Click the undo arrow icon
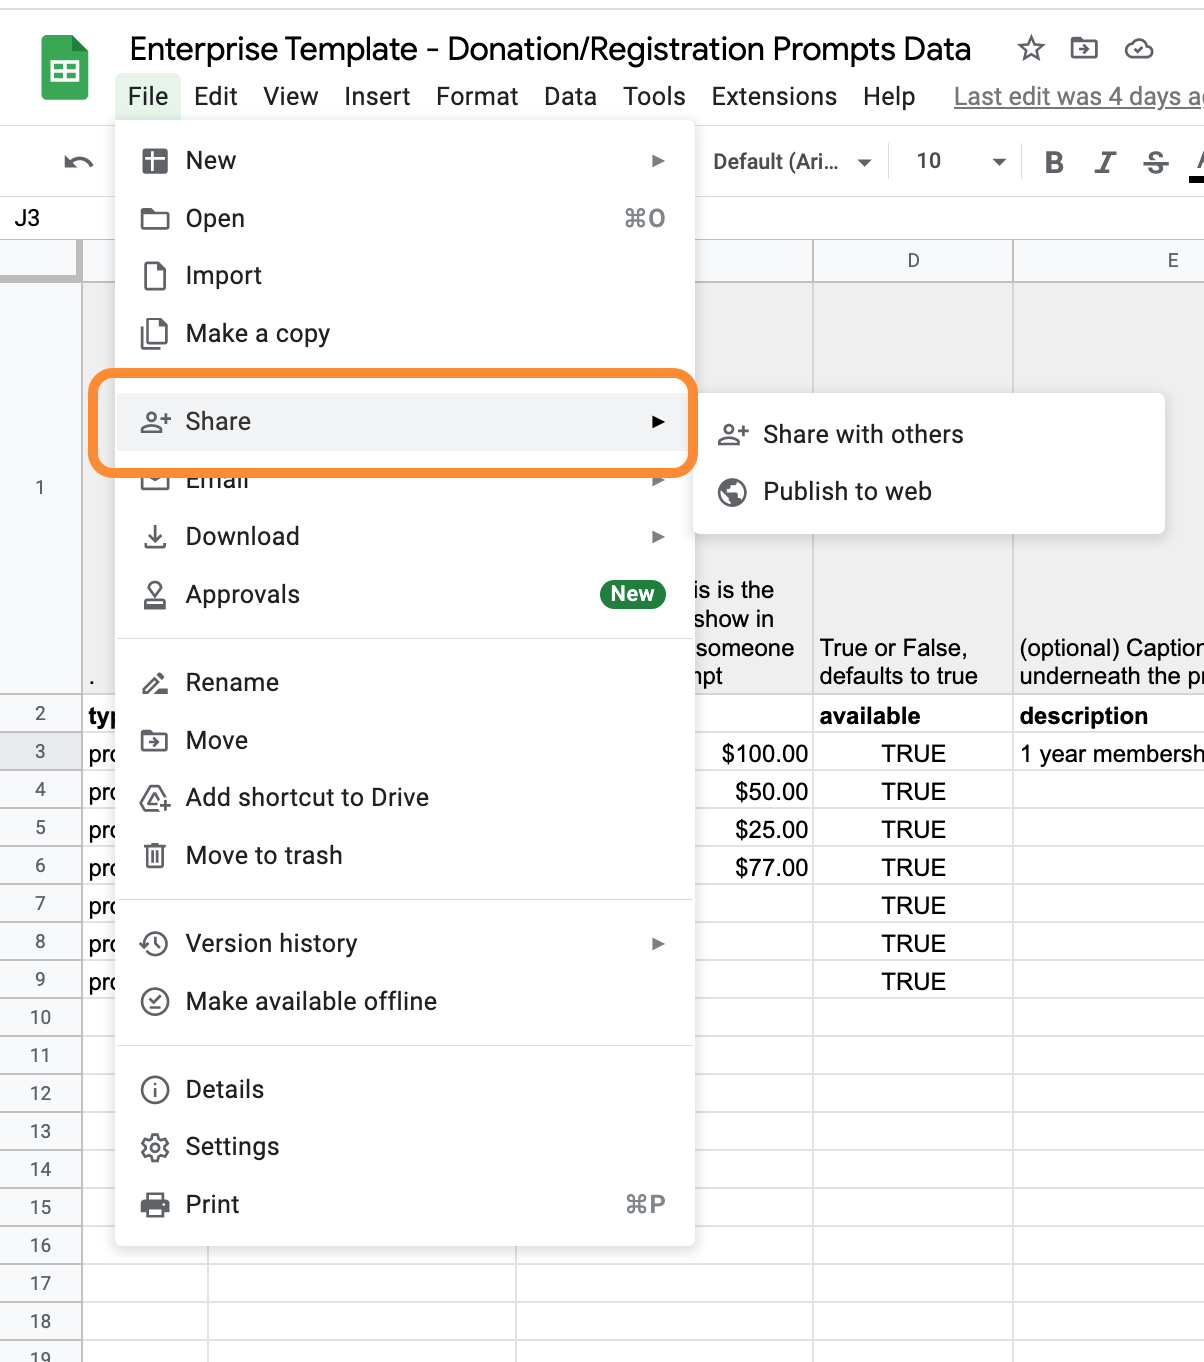 pyautogui.click(x=79, y=162)
